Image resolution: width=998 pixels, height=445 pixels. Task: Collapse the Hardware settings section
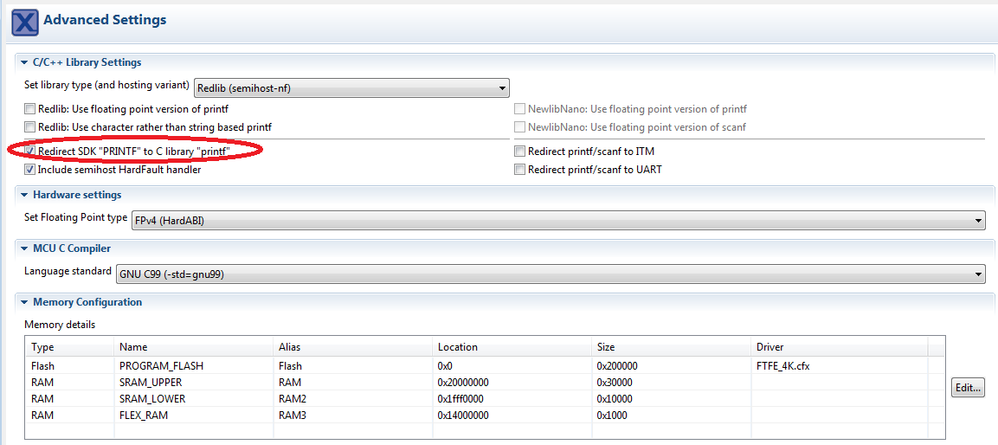[24, 195]
